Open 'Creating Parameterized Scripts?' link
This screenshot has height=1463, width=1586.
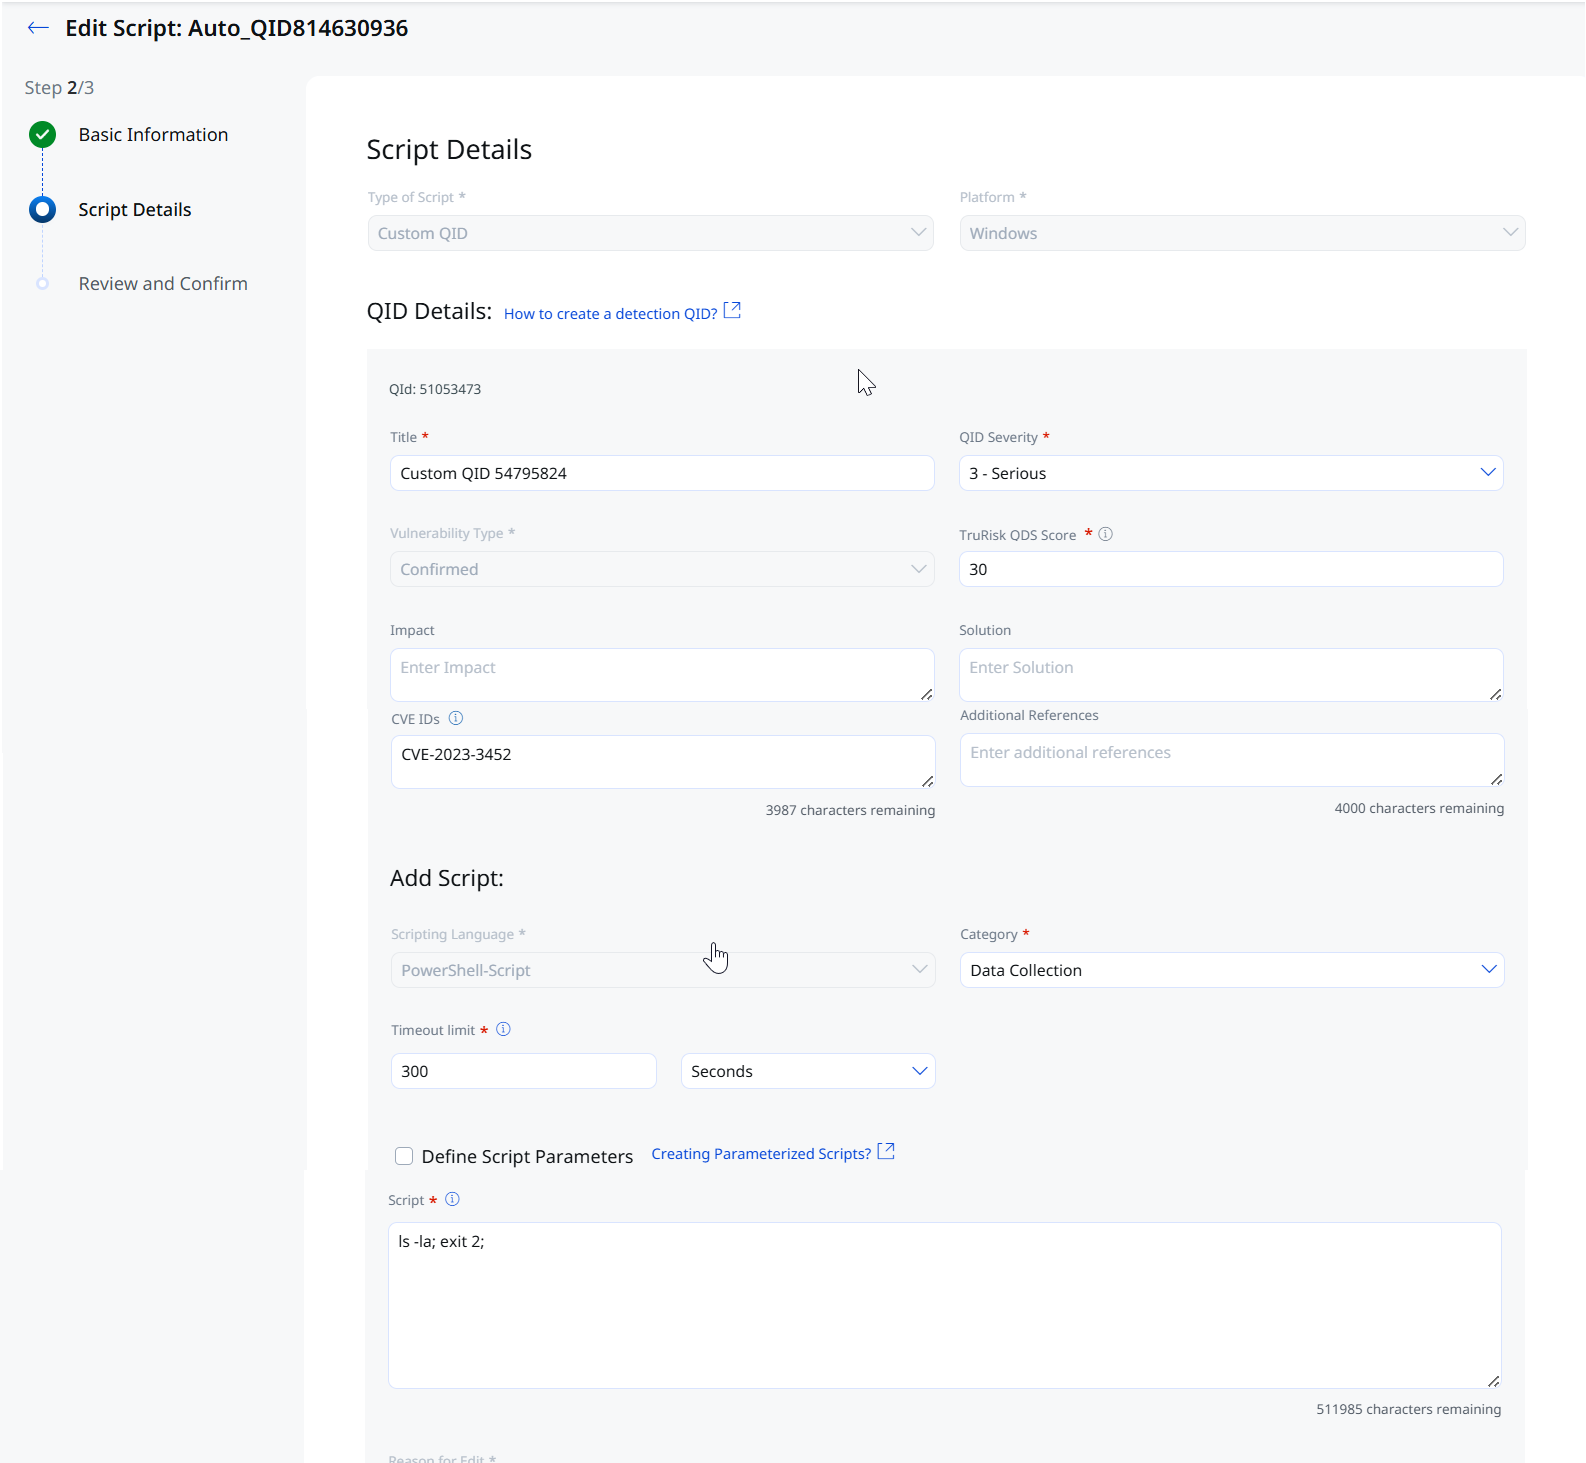click(761, 1154)
